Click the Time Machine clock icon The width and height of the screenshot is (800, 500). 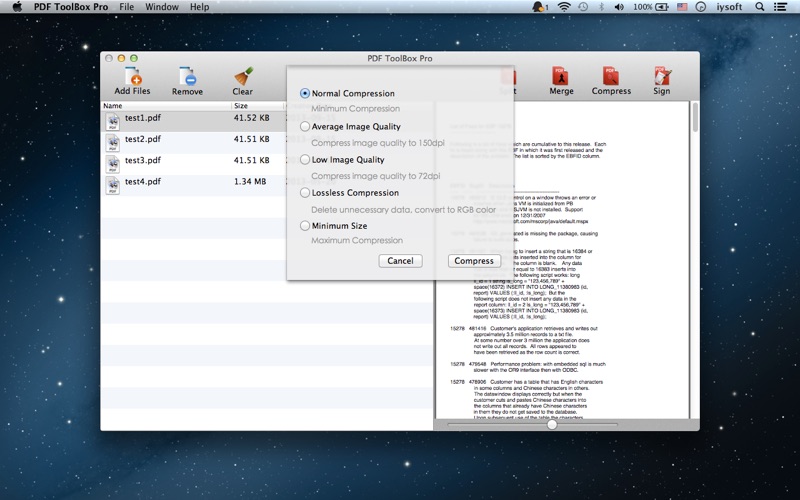coord(583,7)
